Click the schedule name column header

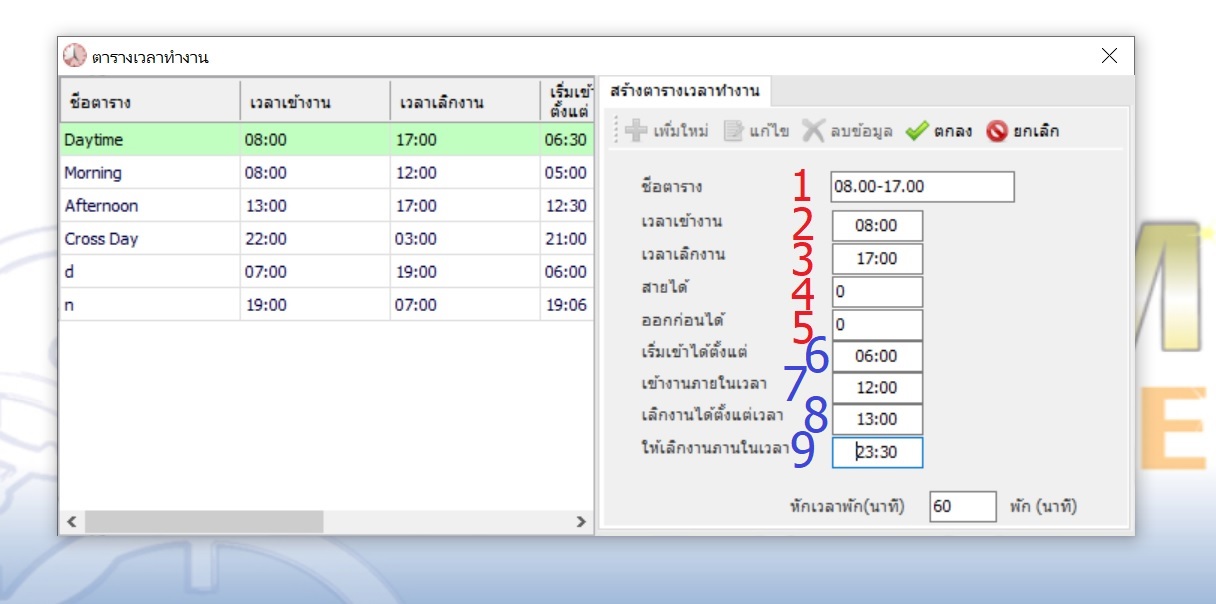pos(150,102)
